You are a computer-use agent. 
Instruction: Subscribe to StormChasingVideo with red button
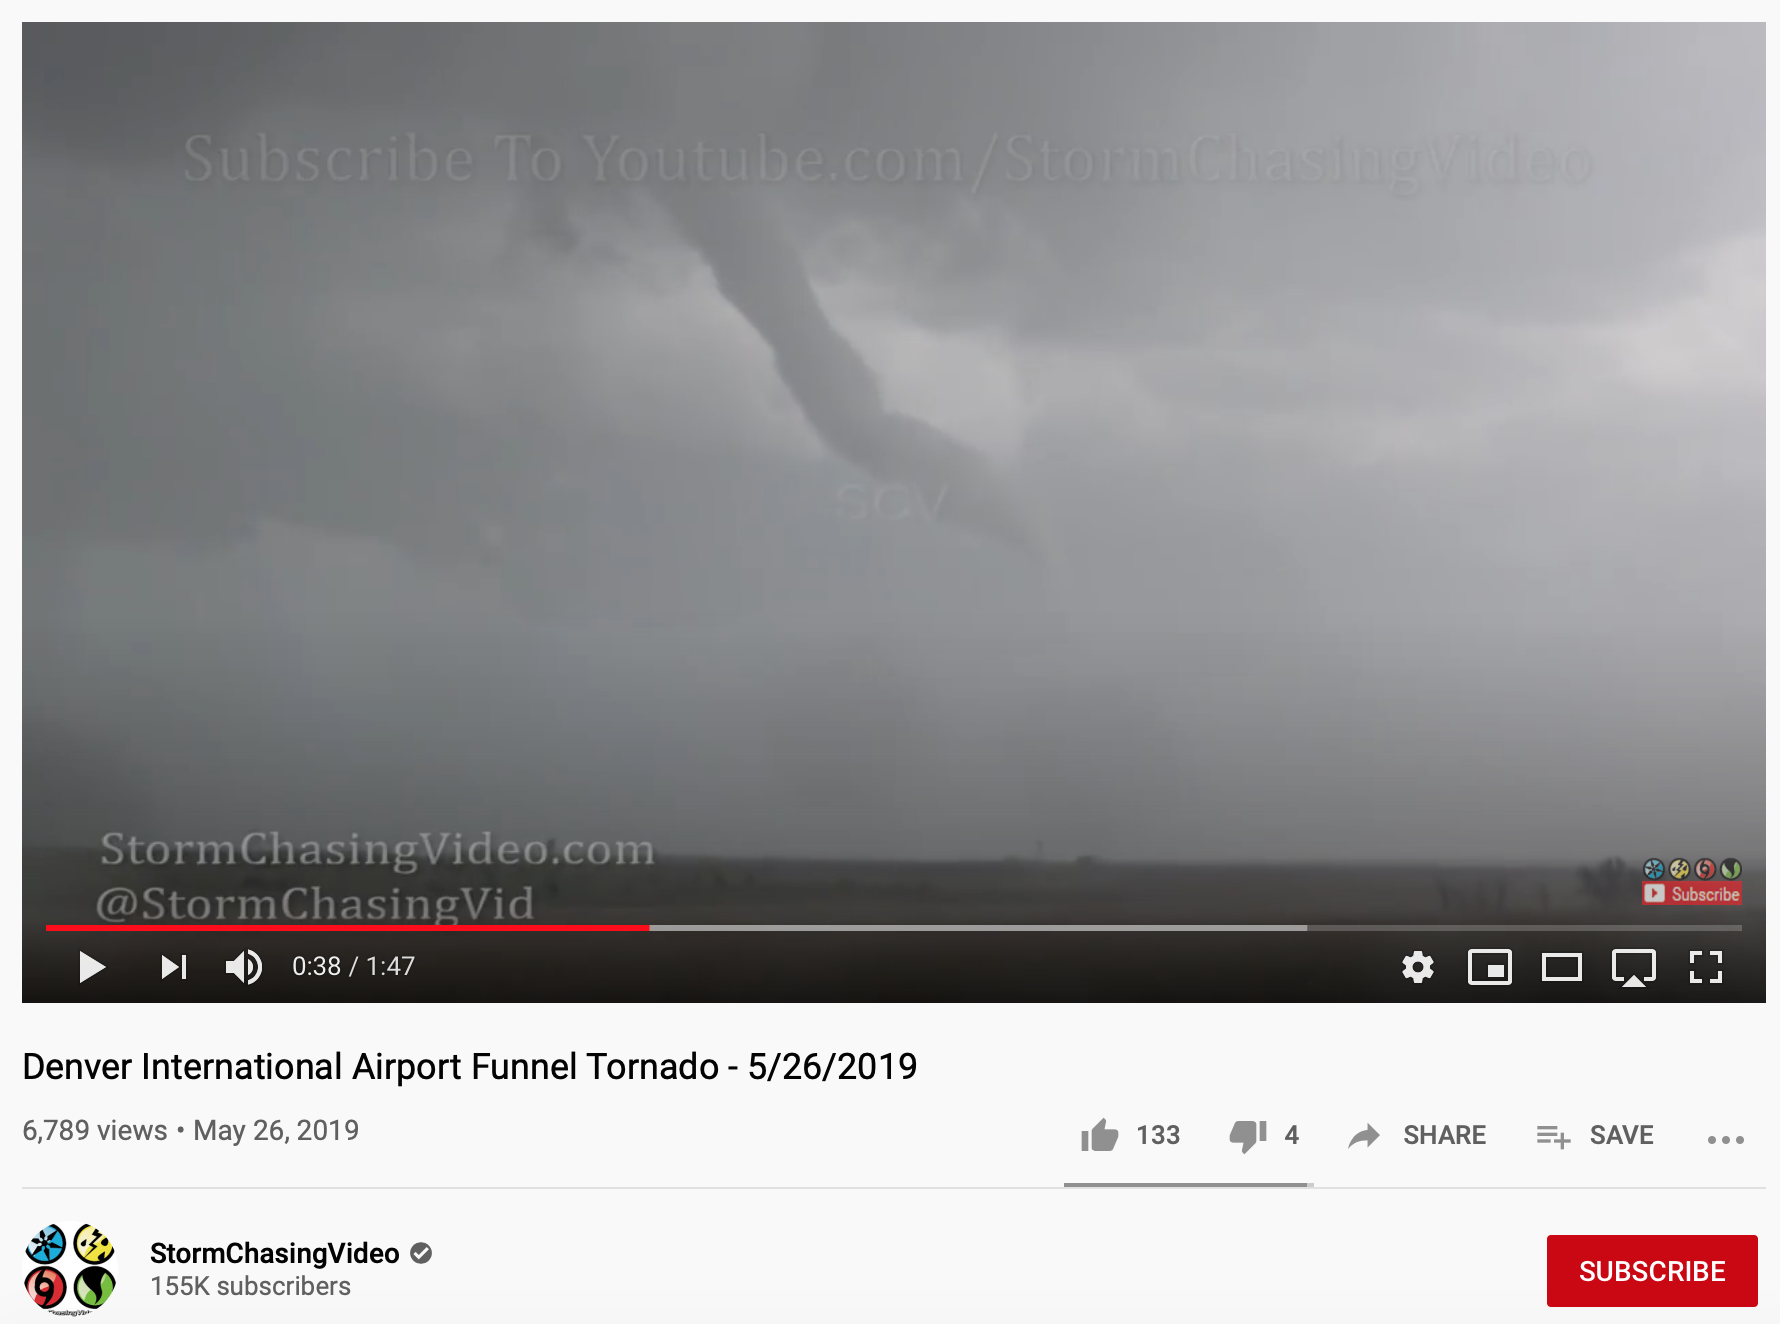coord(1652,1271)
